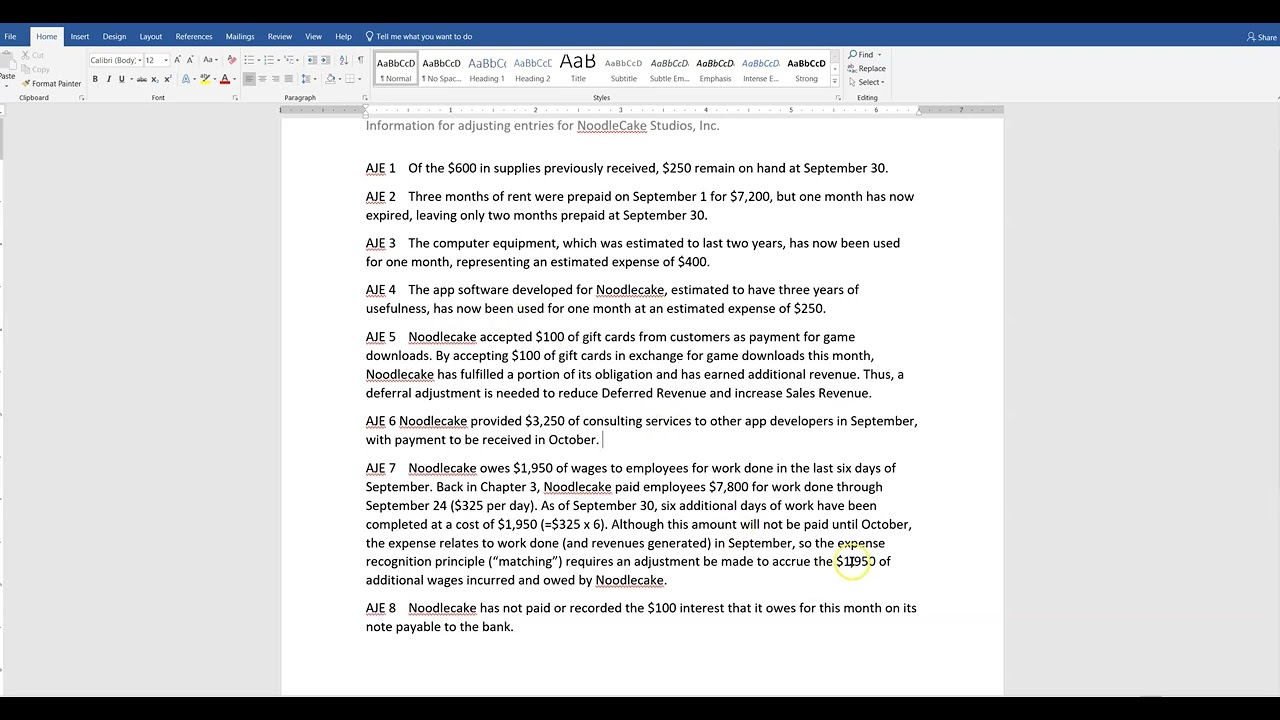The image size is (1280, 720).
Task: Toggle Underline formatting
Action: (121, 79)
